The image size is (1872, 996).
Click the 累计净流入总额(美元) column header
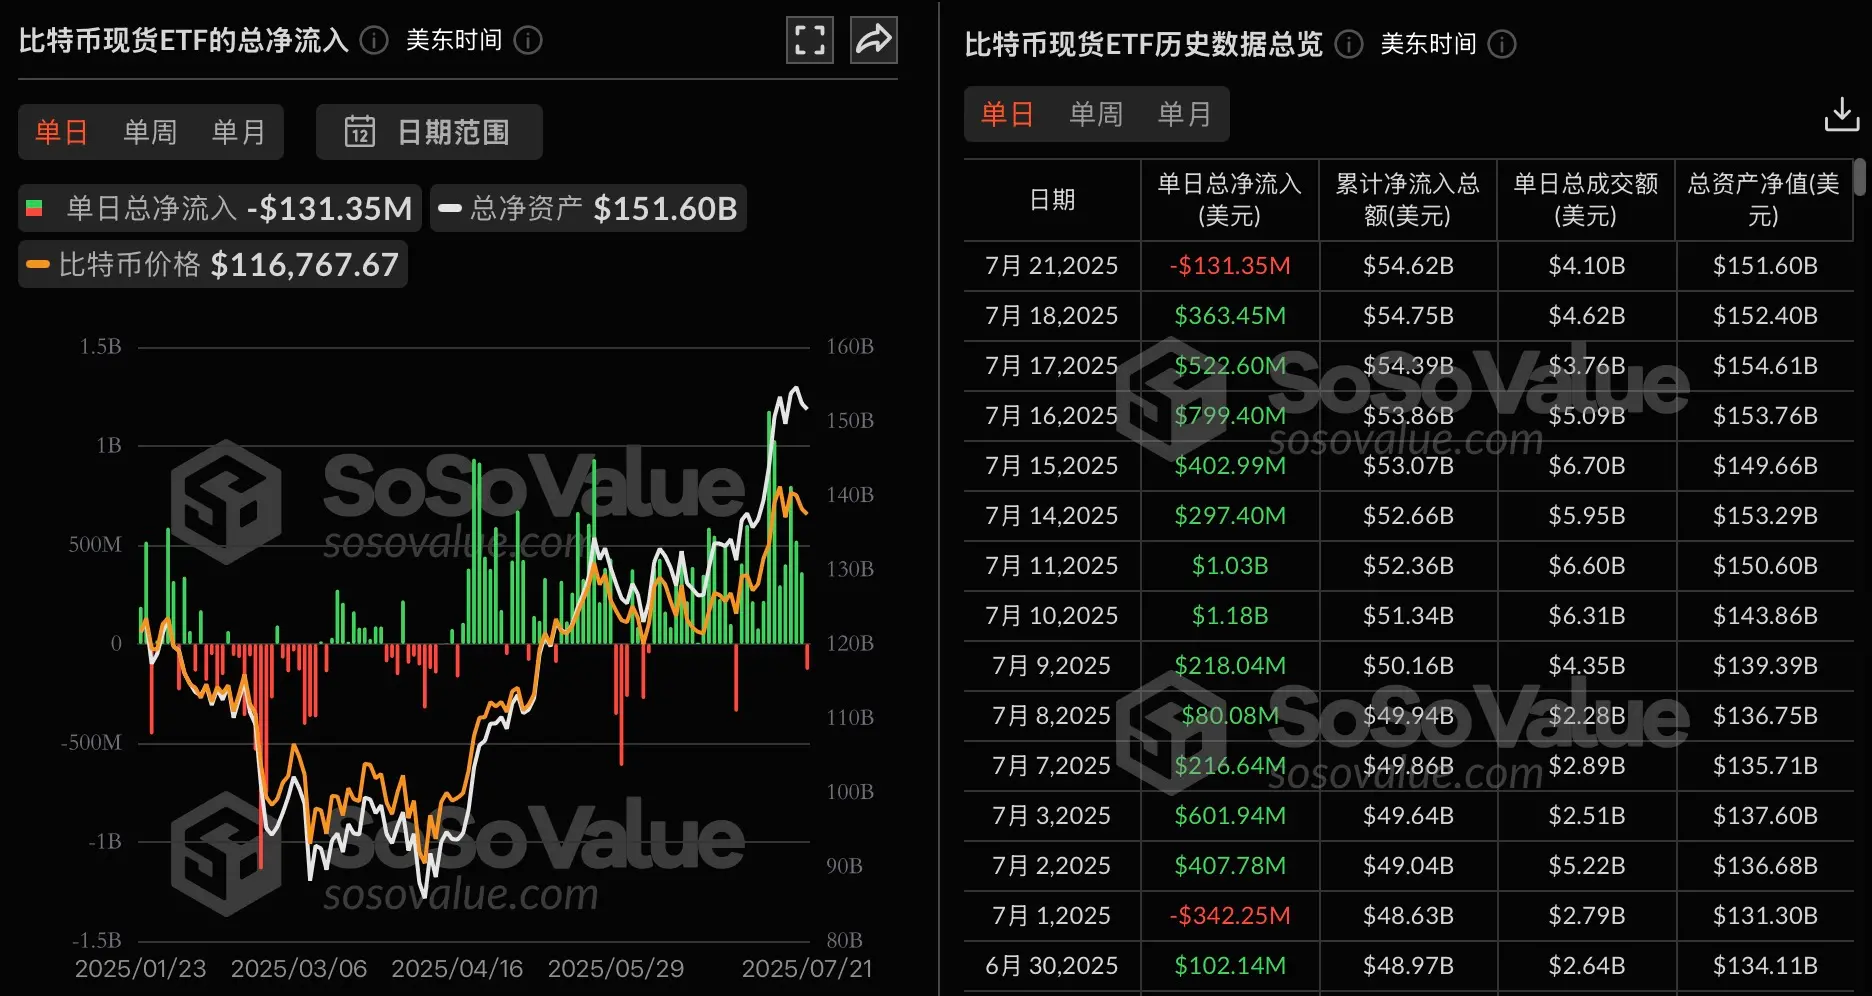[1408, 200]
